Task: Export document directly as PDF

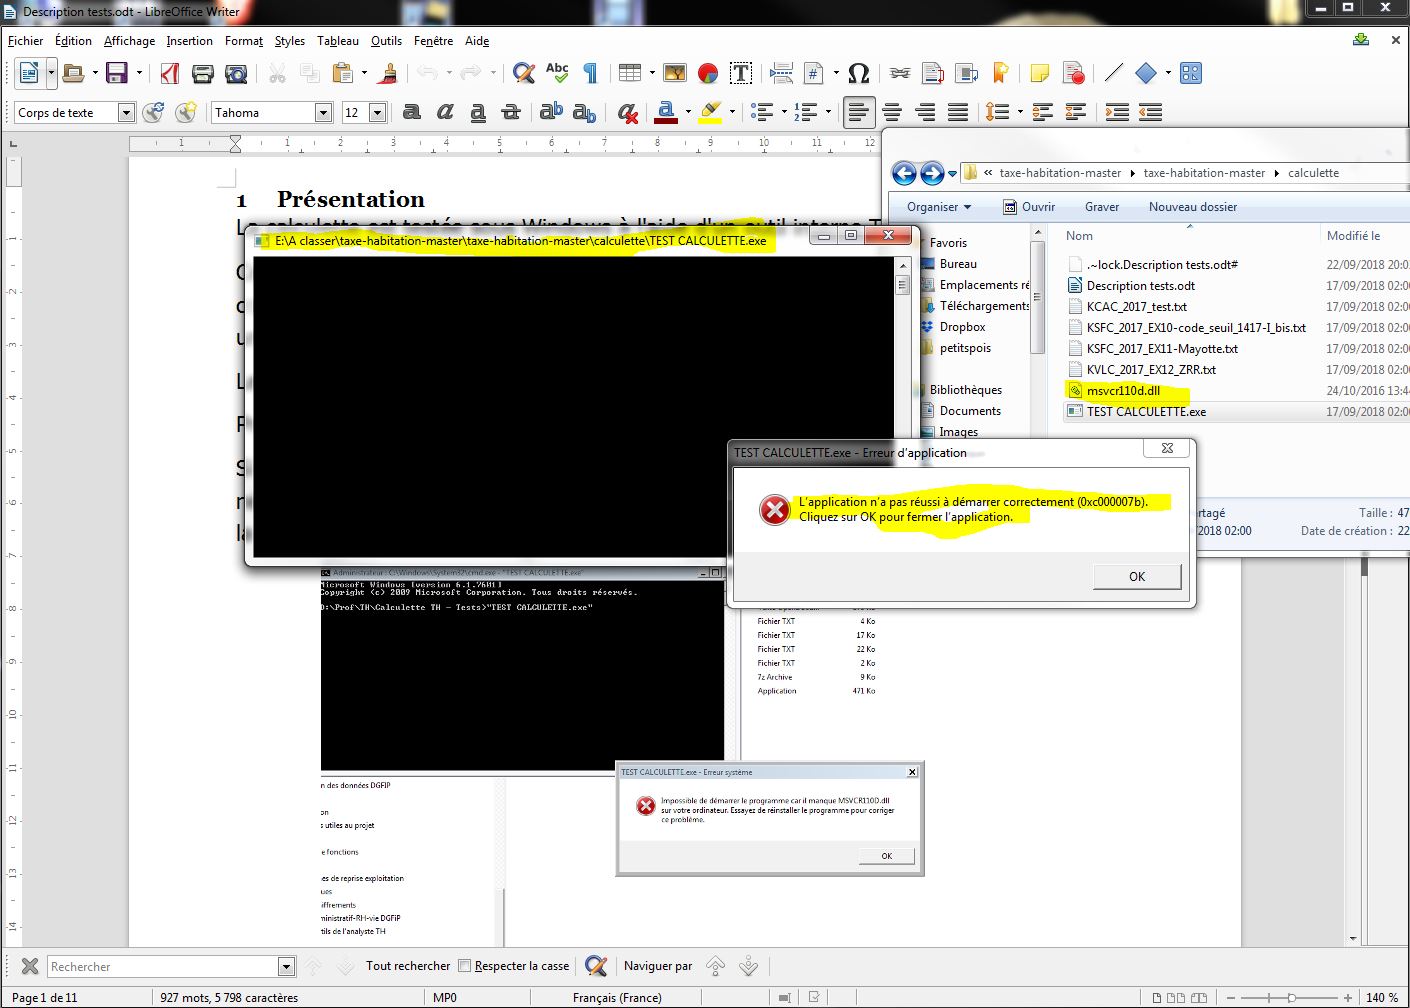Action: click(170, 73)
